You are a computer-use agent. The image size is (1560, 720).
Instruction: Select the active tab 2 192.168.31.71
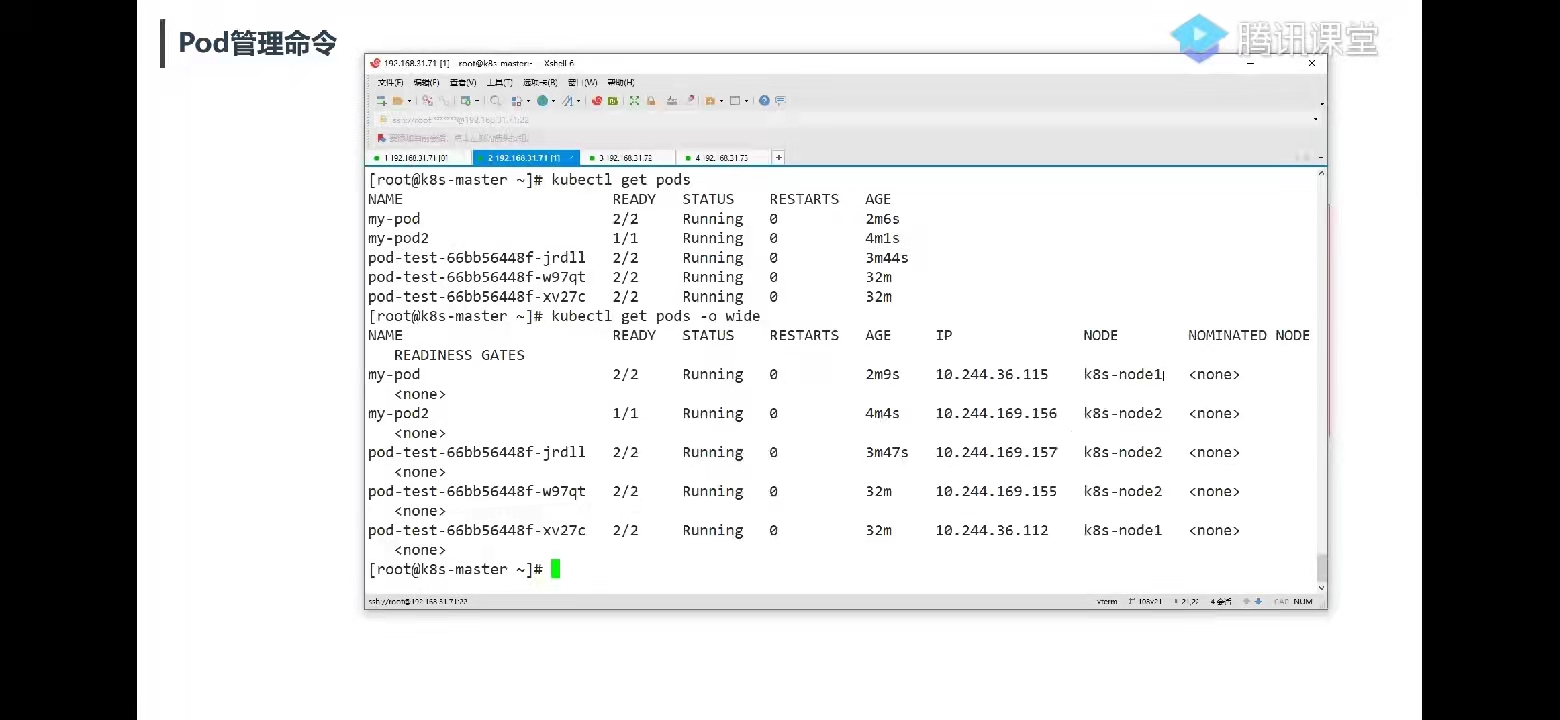(526, 158)
